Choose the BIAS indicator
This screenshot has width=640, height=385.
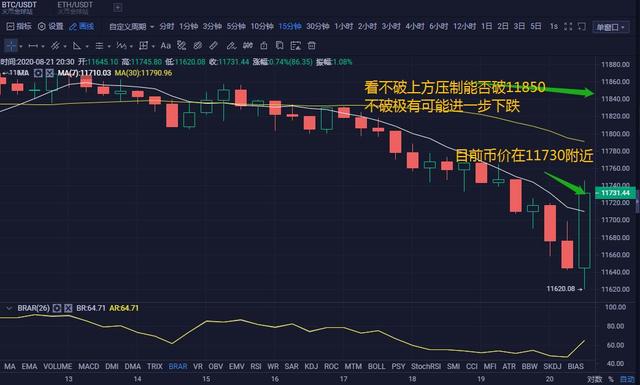576,367
